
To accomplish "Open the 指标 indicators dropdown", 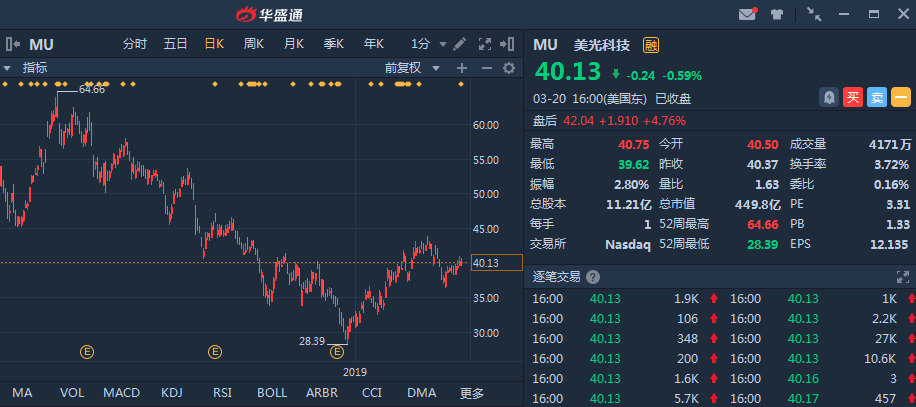I will pyautogui.click(x=27, y=68).
